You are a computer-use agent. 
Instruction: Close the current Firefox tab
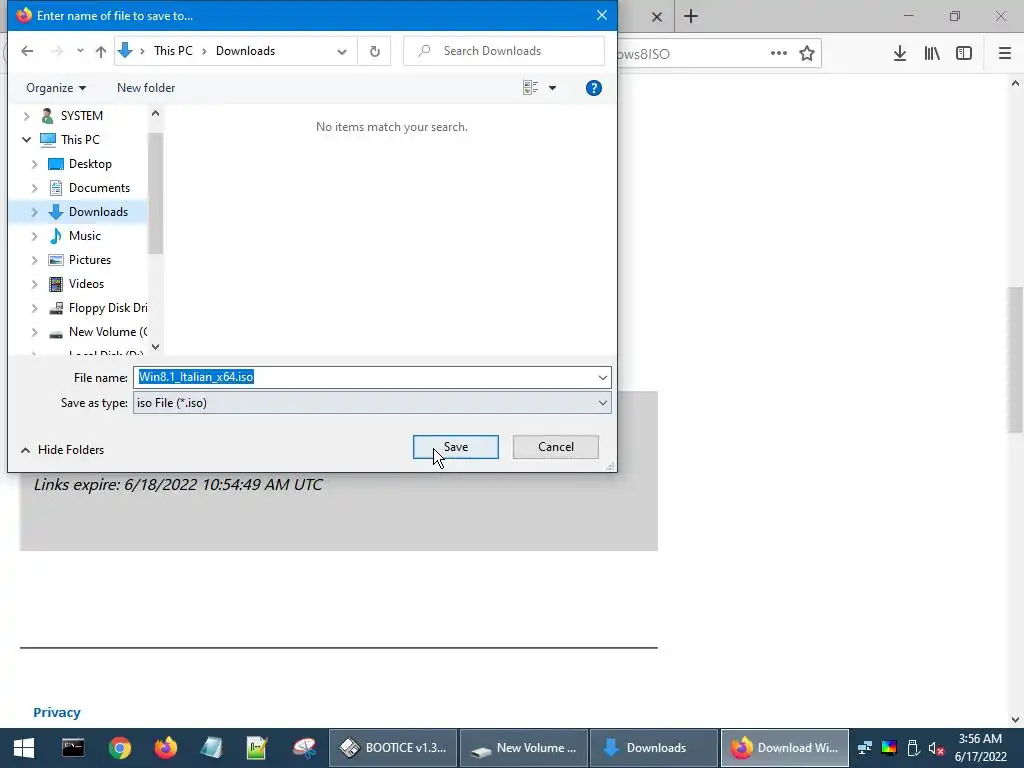pos(657,17)
